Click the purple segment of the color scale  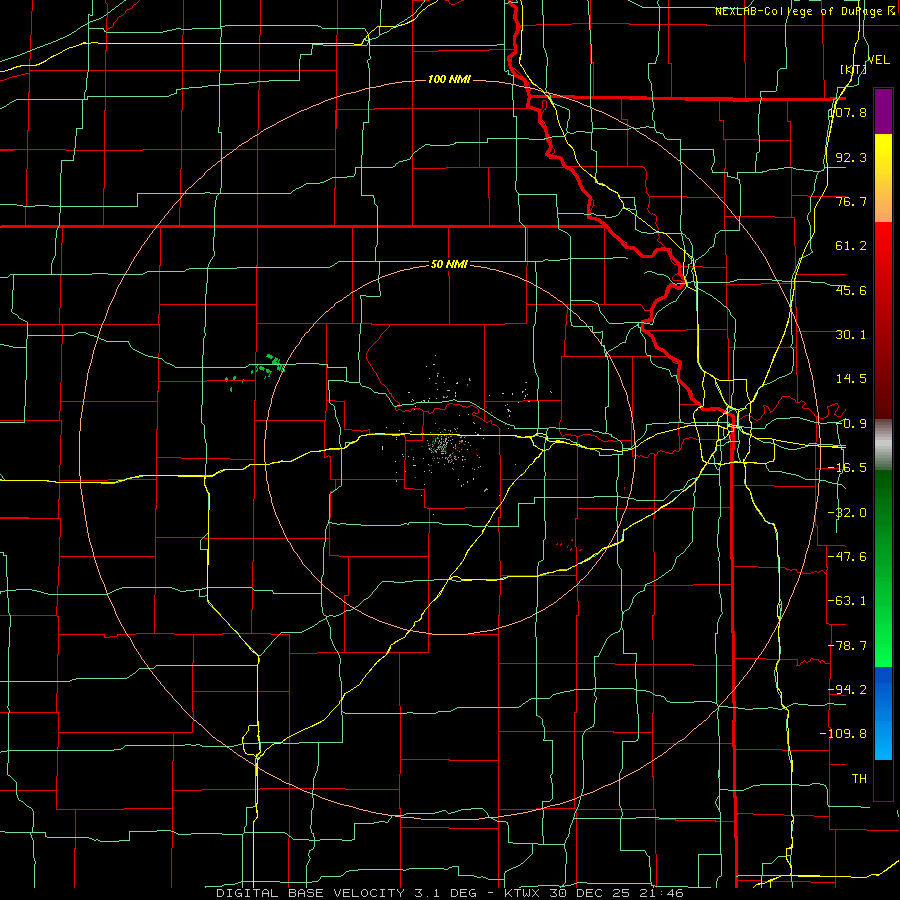[x=883, y=111]
